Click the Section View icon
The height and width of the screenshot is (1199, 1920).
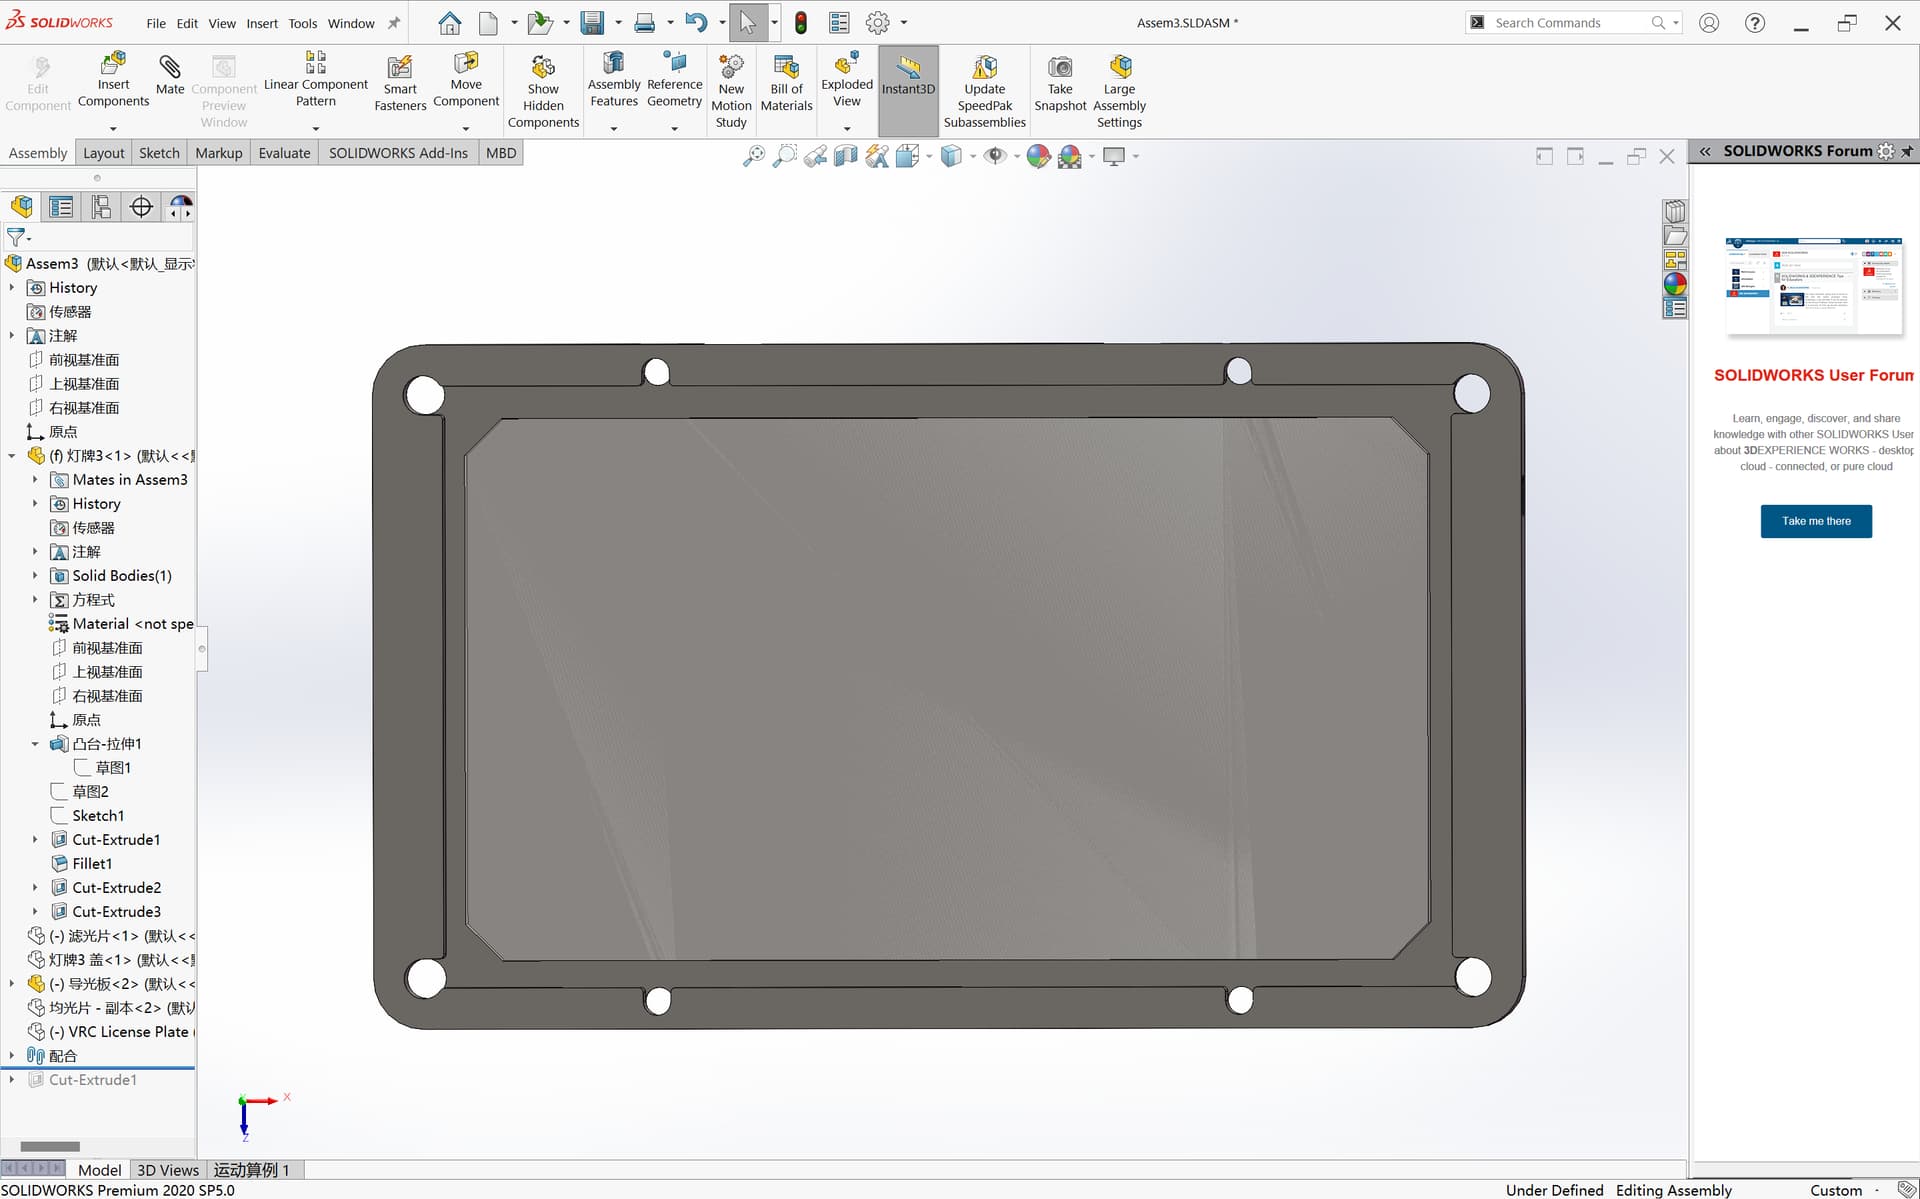[x=846, y=156]
